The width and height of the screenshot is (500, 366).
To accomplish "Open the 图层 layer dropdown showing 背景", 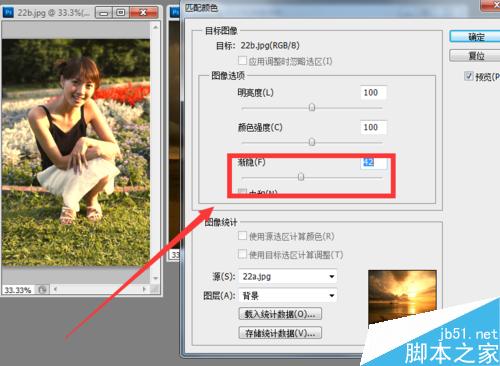I will [x=287, y=295].
